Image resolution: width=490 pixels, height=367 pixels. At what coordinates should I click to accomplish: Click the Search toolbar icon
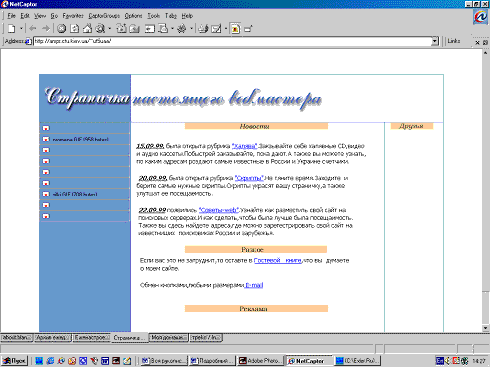100,29
